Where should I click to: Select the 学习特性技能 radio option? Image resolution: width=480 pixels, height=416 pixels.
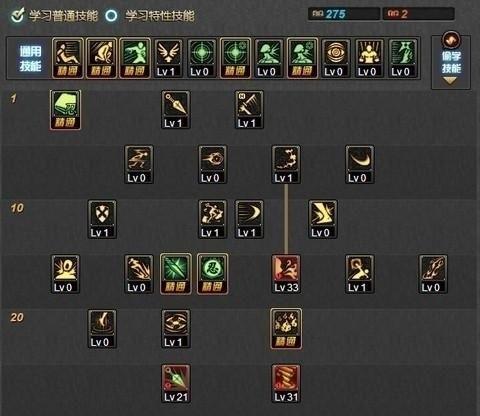tap(111, 15)
